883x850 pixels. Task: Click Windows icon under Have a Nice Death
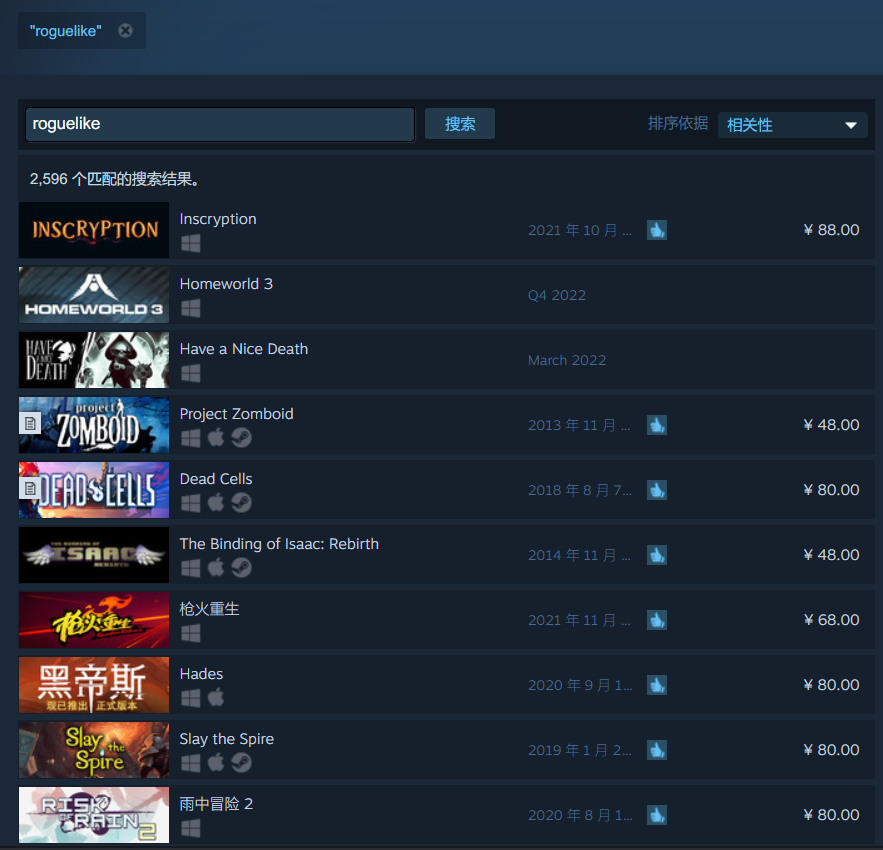click(x=191, y=373)
